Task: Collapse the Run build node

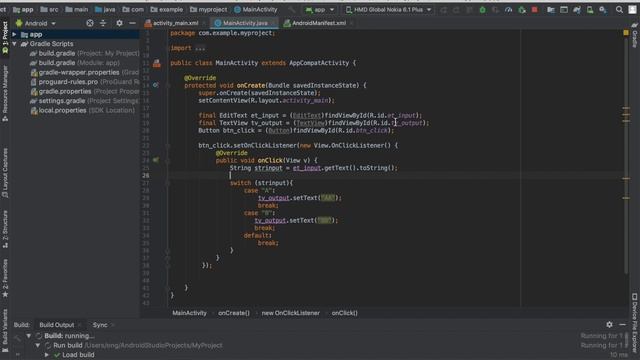Action: (38, 345)
